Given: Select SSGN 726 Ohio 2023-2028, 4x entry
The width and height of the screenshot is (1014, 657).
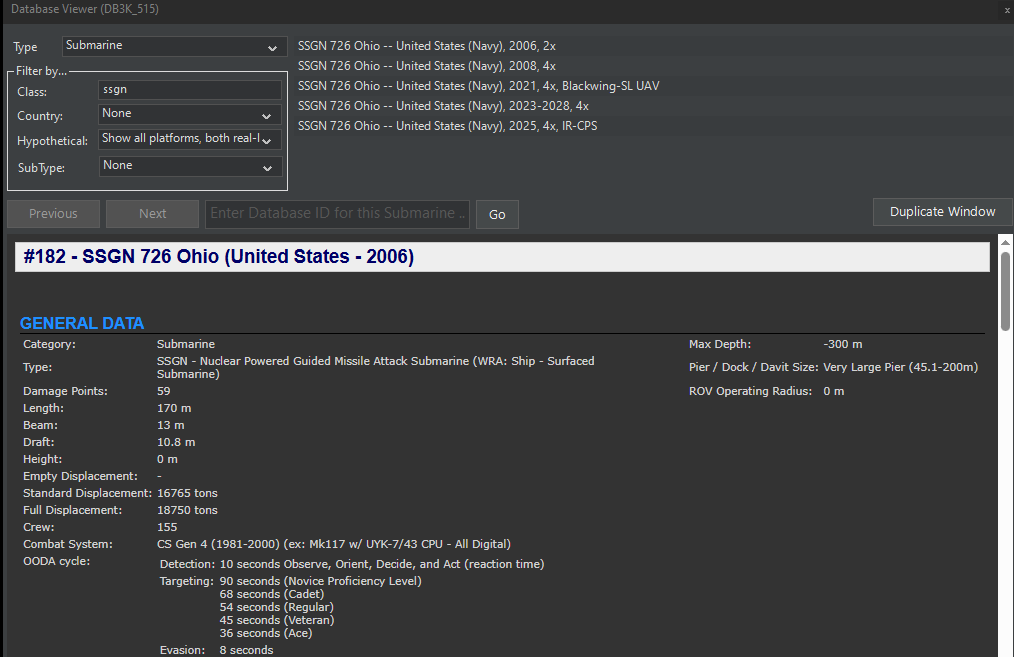Looking at the screenshot, I should [x=443, y=106].
